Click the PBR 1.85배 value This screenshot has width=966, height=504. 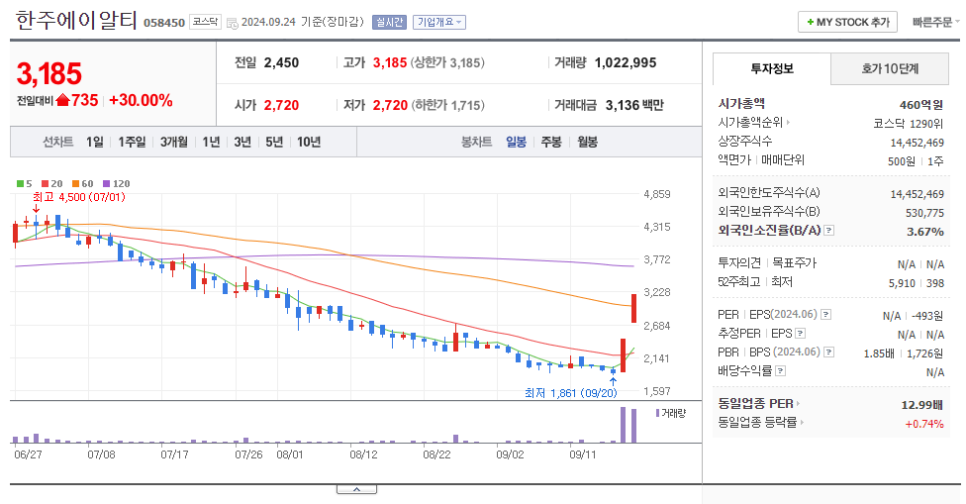click(879, 354)
